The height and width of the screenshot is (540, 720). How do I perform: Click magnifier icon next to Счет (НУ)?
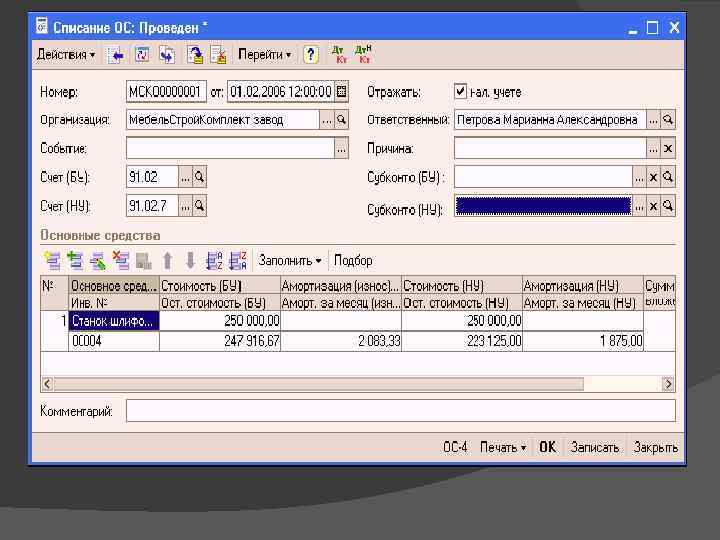pos(199,206)
